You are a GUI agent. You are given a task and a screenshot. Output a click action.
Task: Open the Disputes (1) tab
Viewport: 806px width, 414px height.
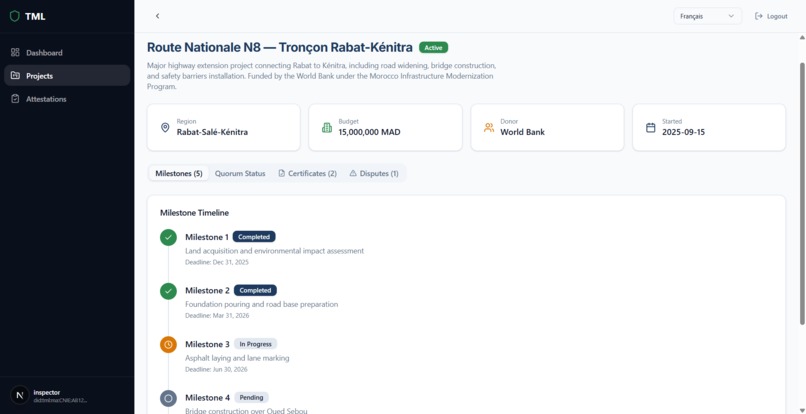point(374,173)
